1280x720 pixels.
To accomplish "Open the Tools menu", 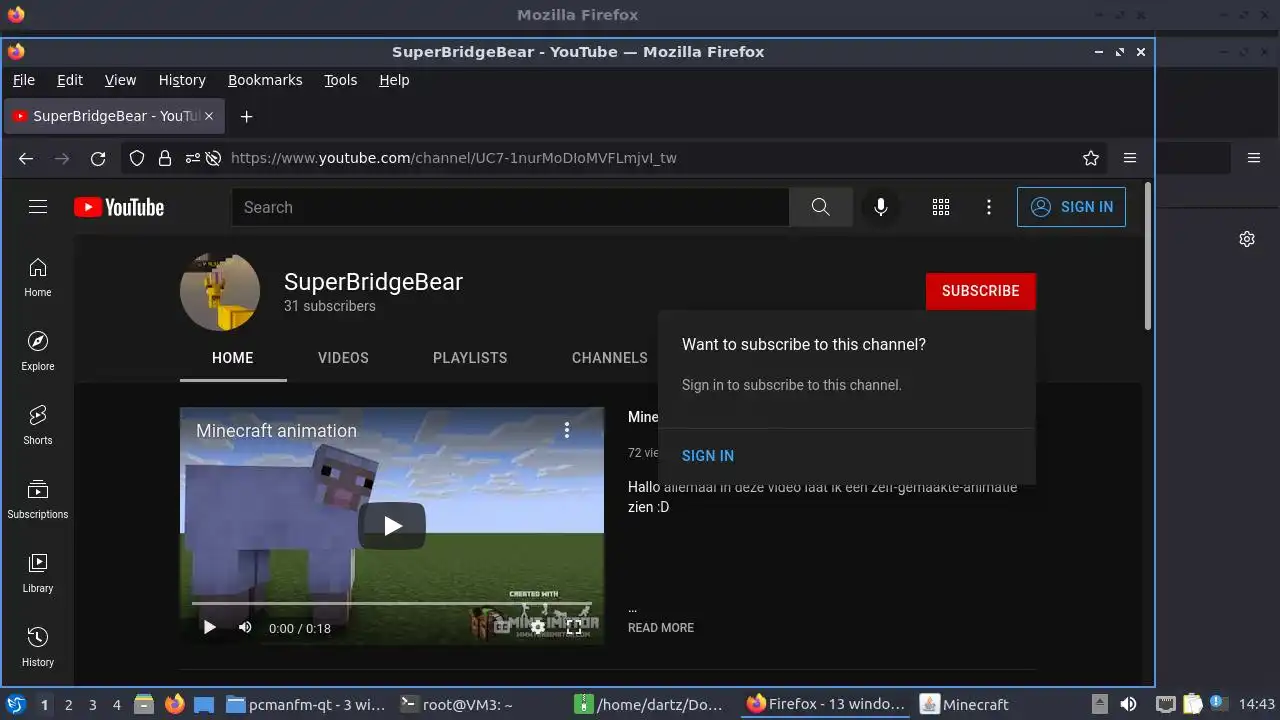I will pyautogui.click(x=340, y=80).
